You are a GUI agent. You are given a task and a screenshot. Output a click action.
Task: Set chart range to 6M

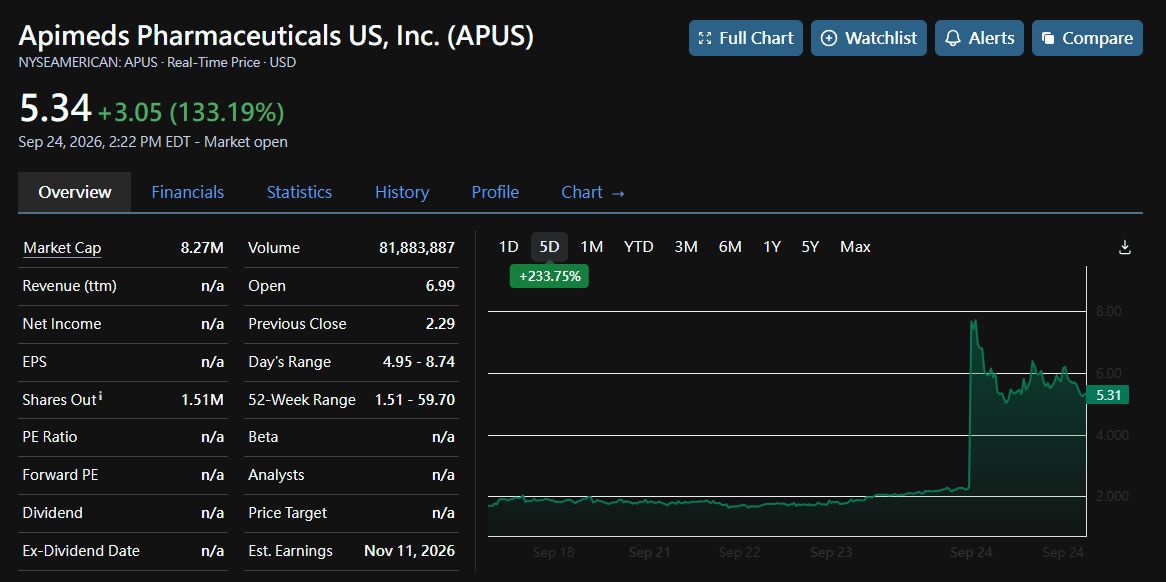coord(730,247)
